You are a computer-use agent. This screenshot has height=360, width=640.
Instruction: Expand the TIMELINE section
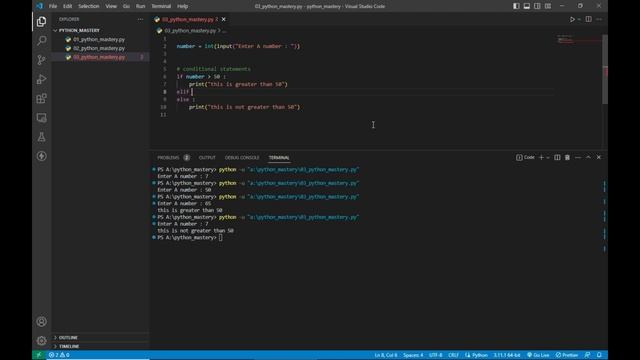point(69,346)
